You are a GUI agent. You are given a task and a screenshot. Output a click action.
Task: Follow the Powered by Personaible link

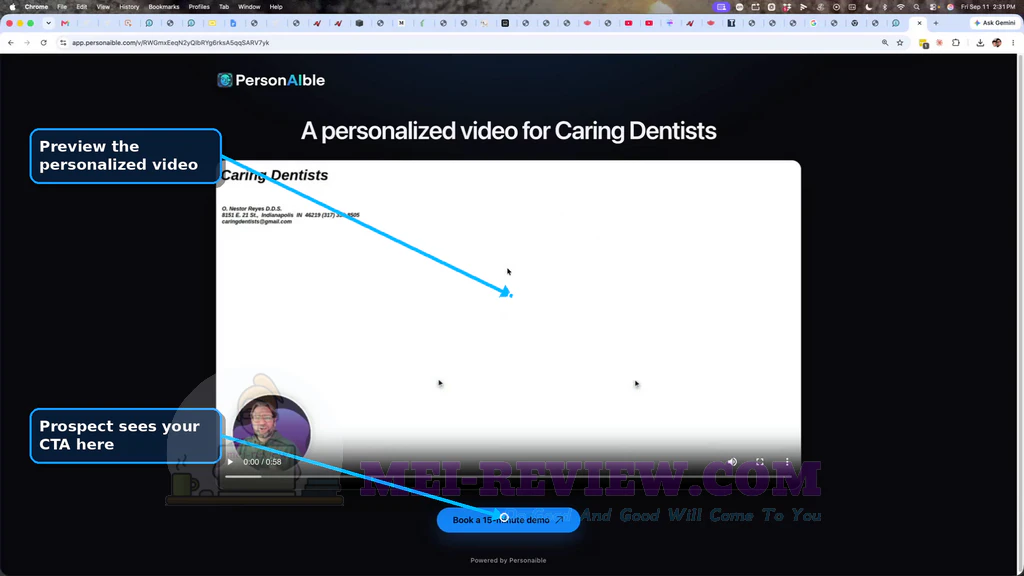click(508, 560)
